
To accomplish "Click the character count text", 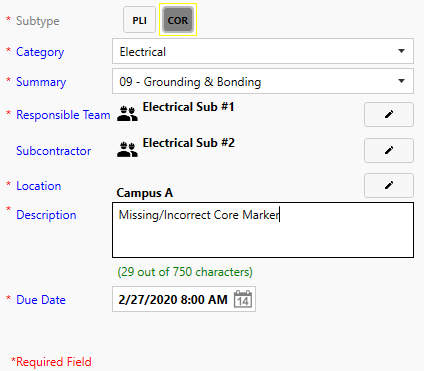I will 185,272.
